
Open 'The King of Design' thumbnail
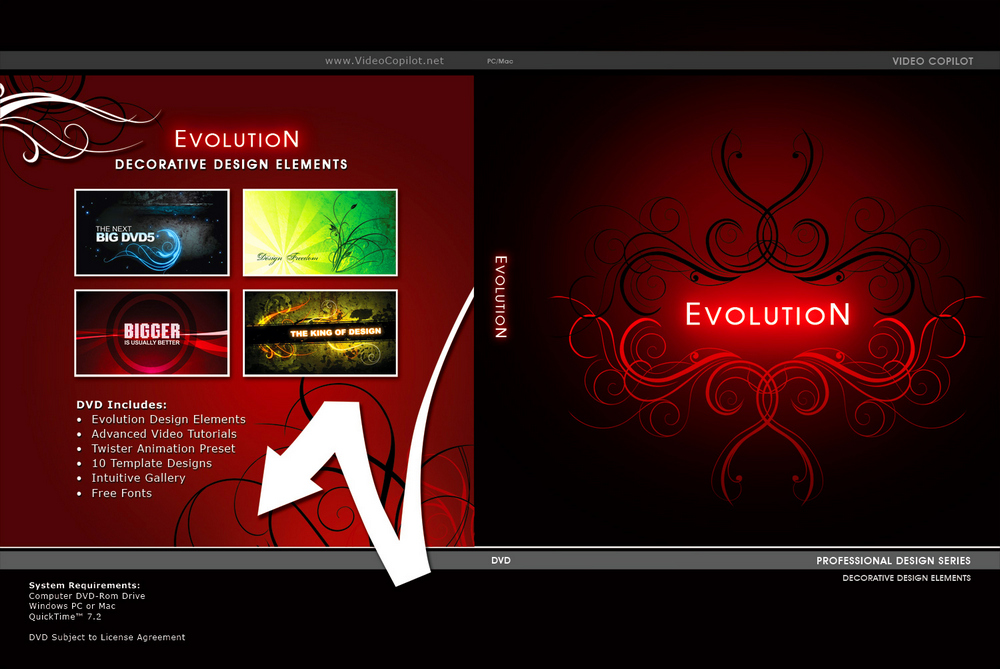coord(320,332)
